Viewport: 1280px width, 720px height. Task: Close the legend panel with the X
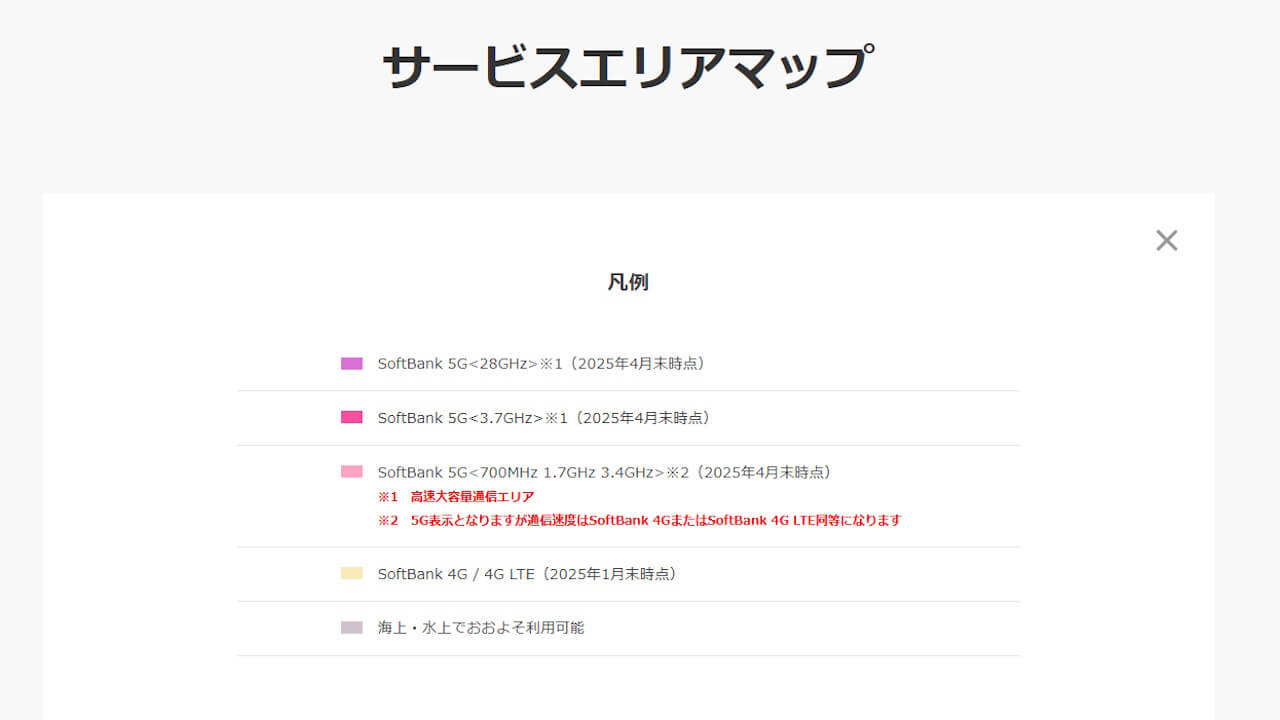click(x=1166, y=240)
